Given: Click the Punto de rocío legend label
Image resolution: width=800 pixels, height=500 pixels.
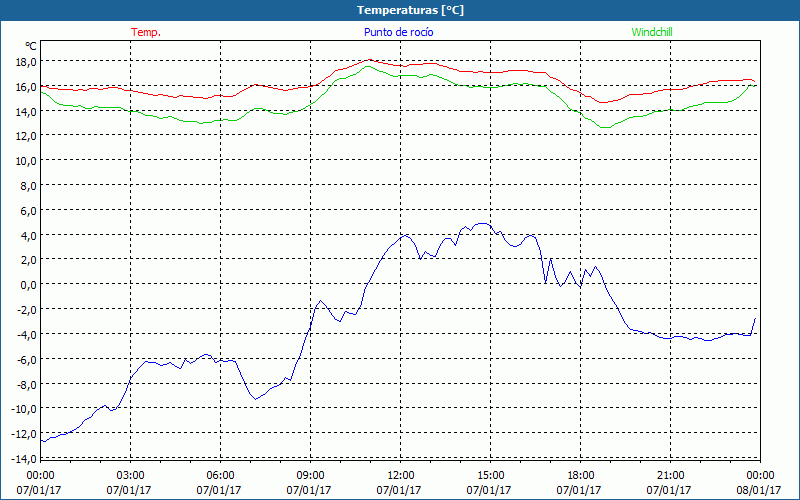Looking at the screenshot, I should [398, 32].
